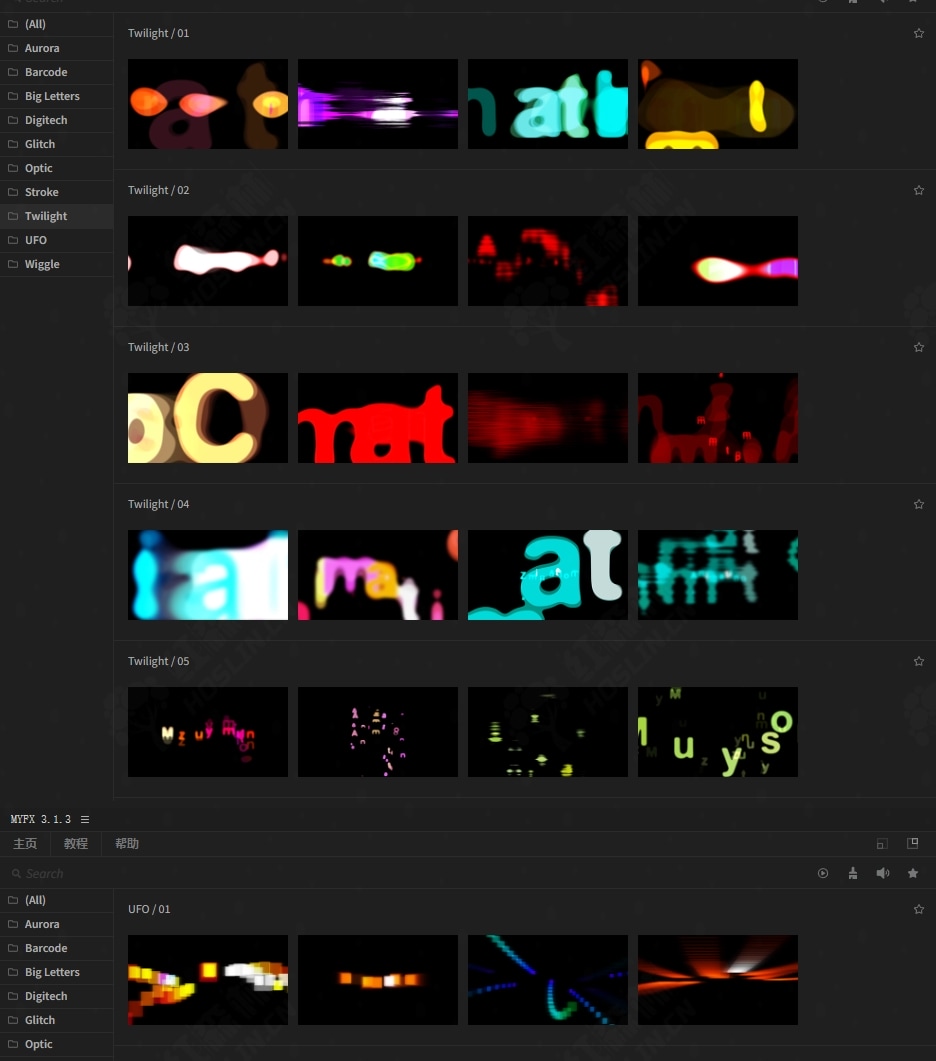Select the Wiggle folder in the sidebar
Screen dimensions: 936x1061
56,265
